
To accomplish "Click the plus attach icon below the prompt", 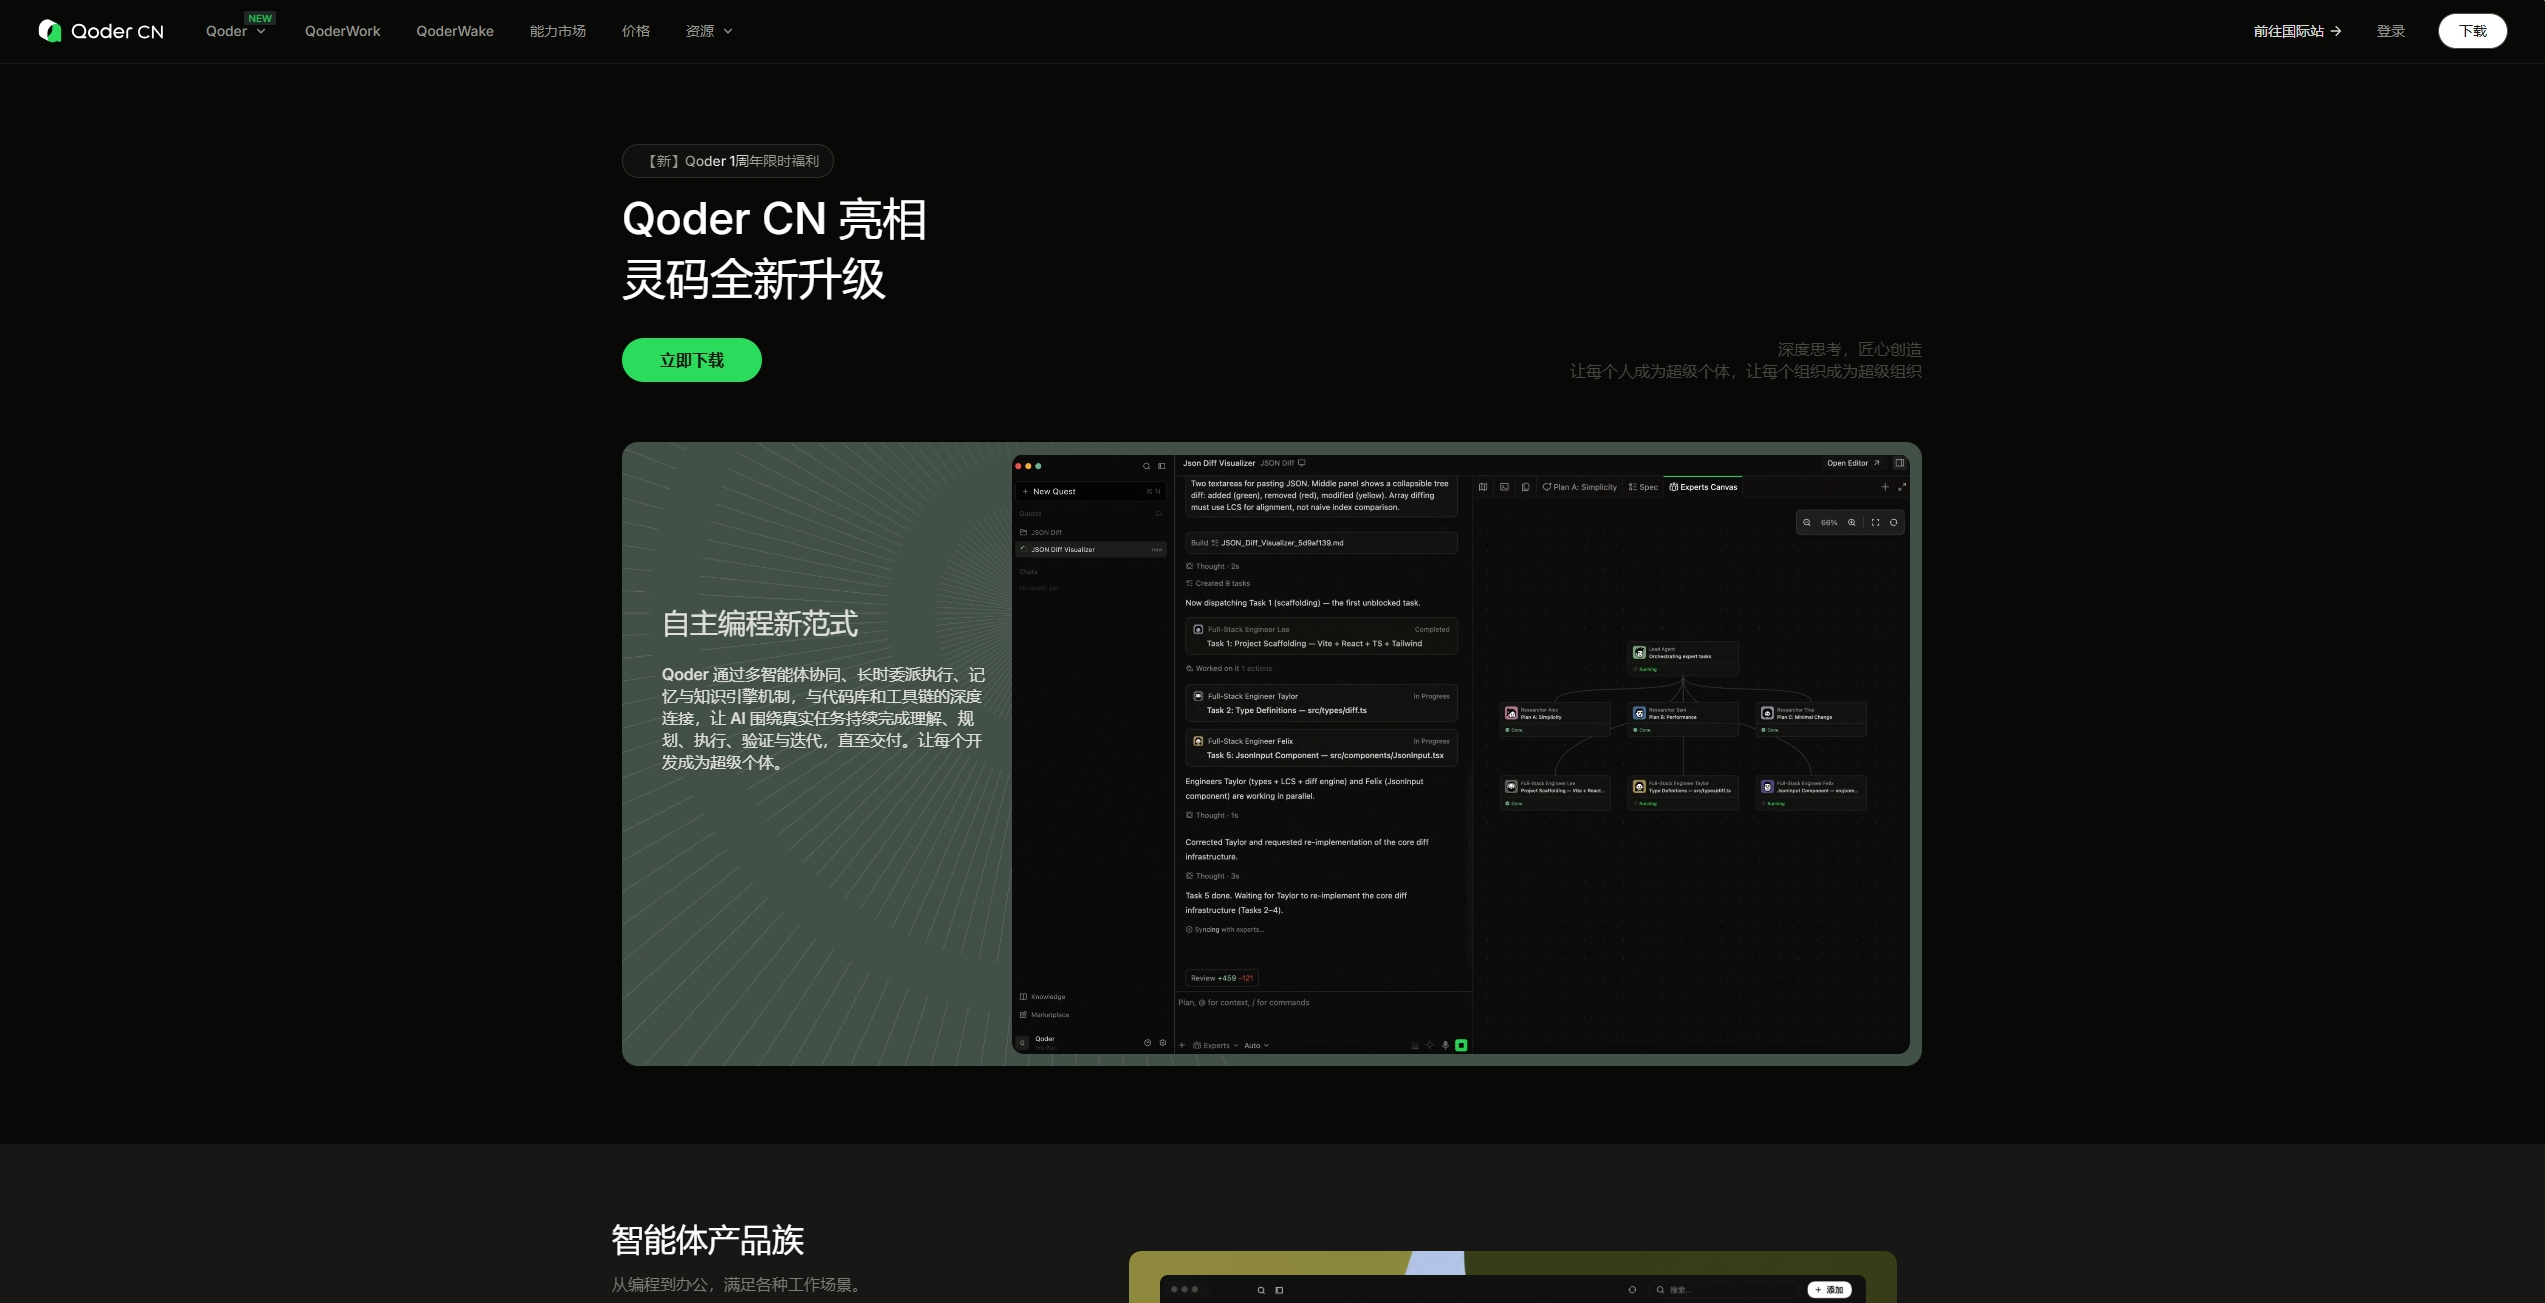I will click(x=1182, y=1045).
